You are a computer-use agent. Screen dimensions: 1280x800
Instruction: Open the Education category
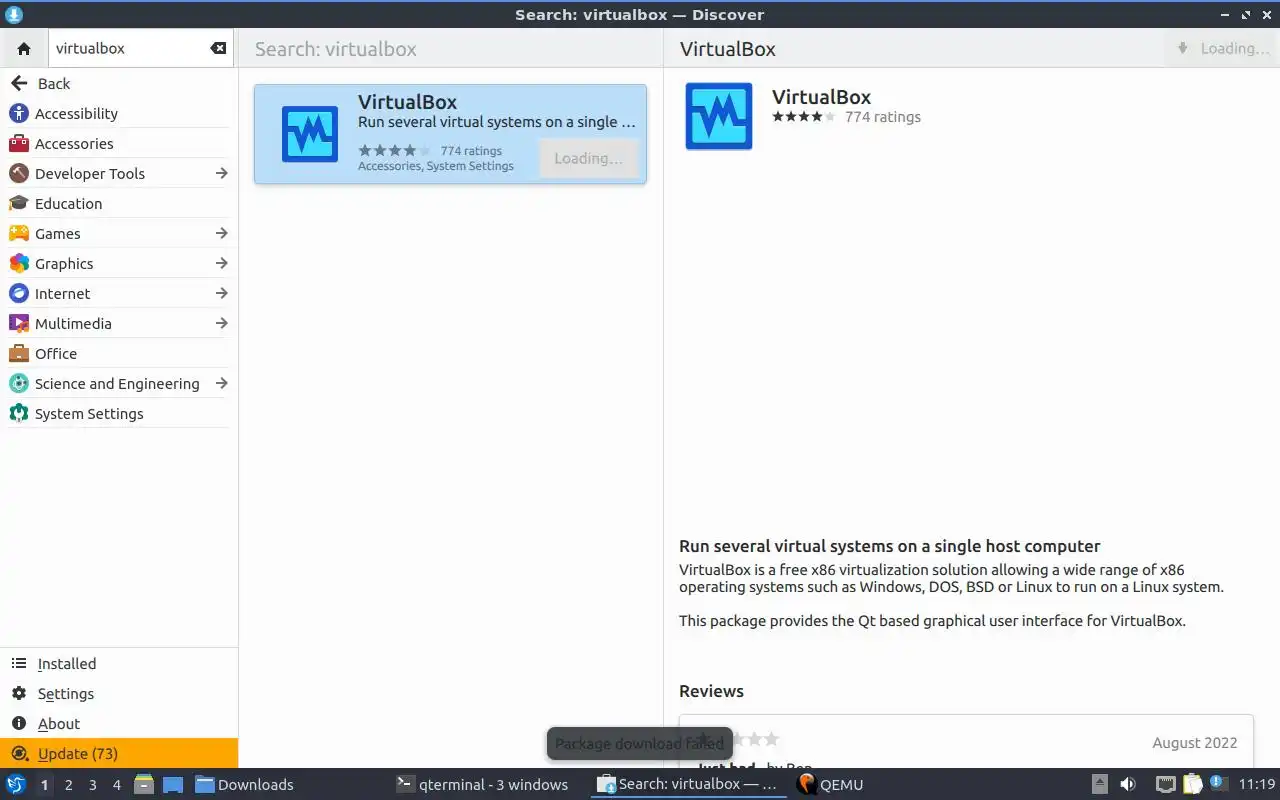pyautogui.click(x=119, y=203)
